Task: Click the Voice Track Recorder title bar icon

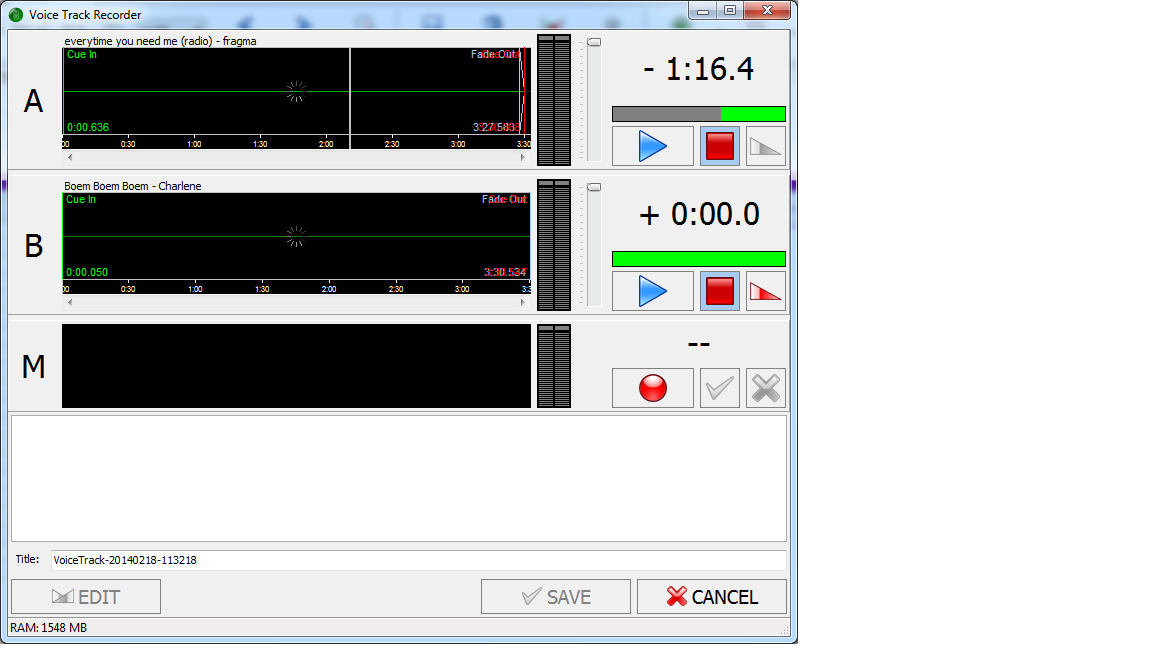Action: pos(14,14)
